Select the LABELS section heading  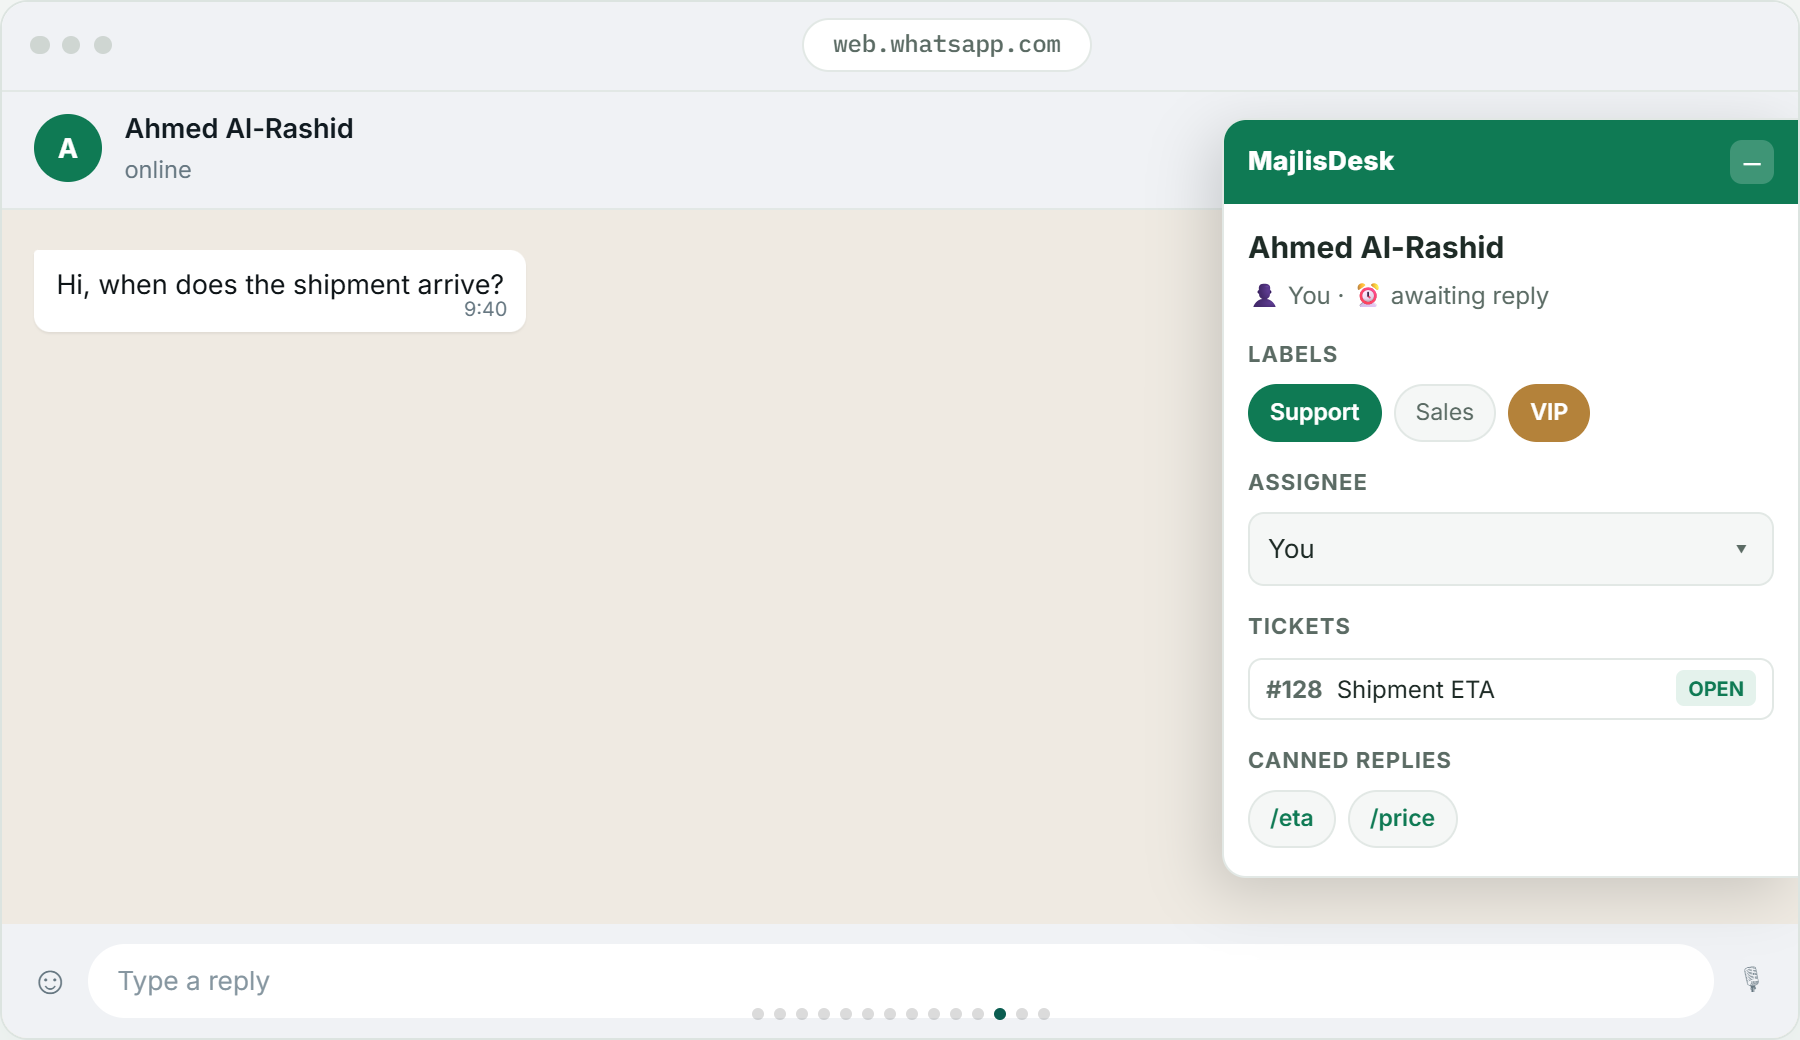click(x=1292, y=355)
